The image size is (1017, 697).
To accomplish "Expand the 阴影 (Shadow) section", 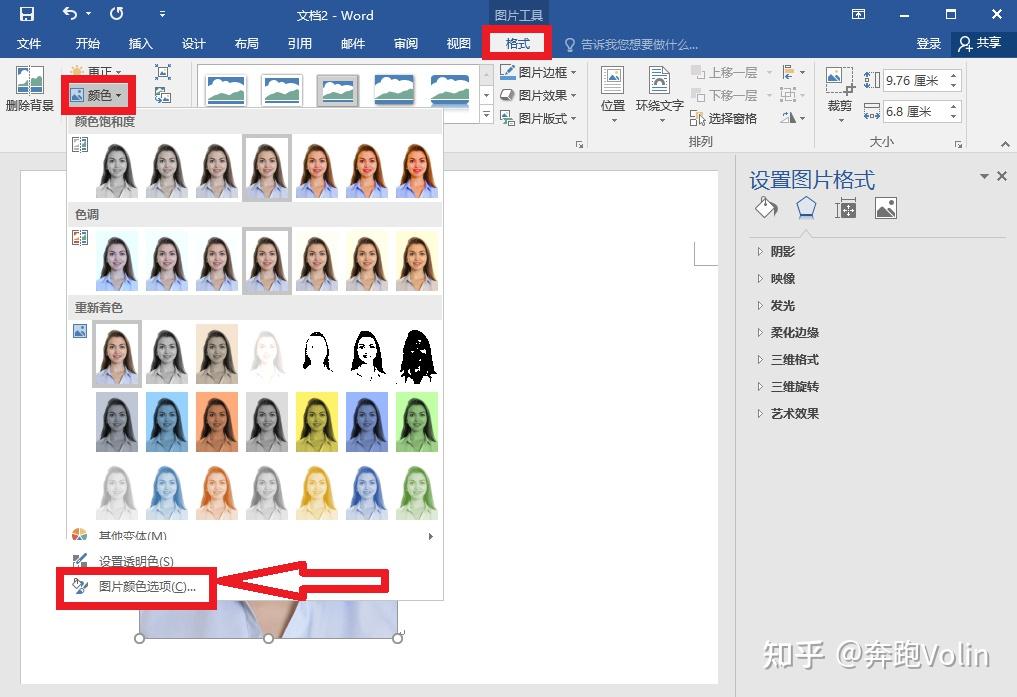I will click(781, 251).
